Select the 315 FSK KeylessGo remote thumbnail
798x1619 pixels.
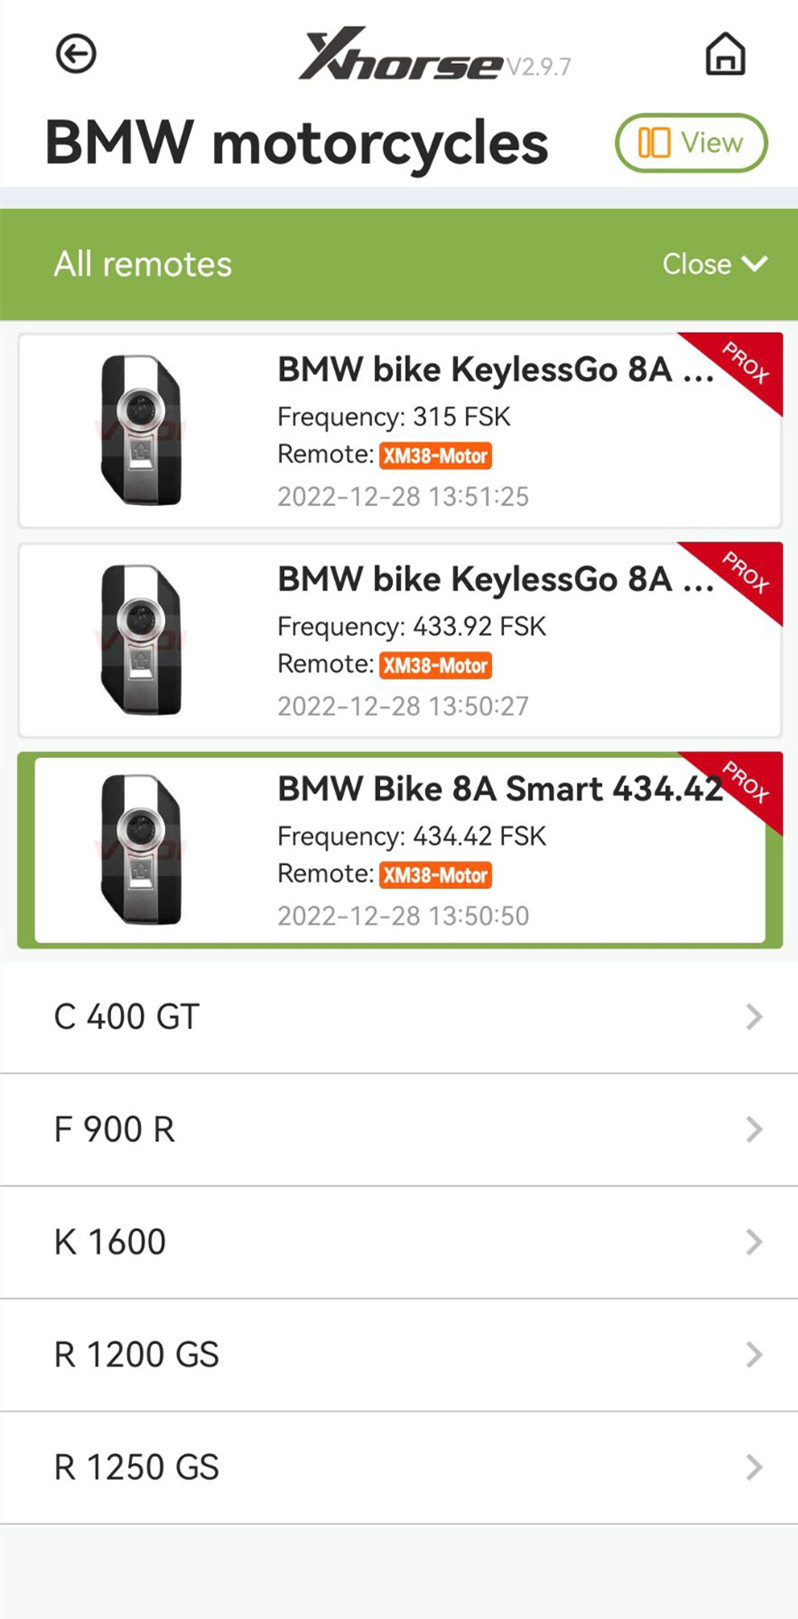click(x=141, y=430)
